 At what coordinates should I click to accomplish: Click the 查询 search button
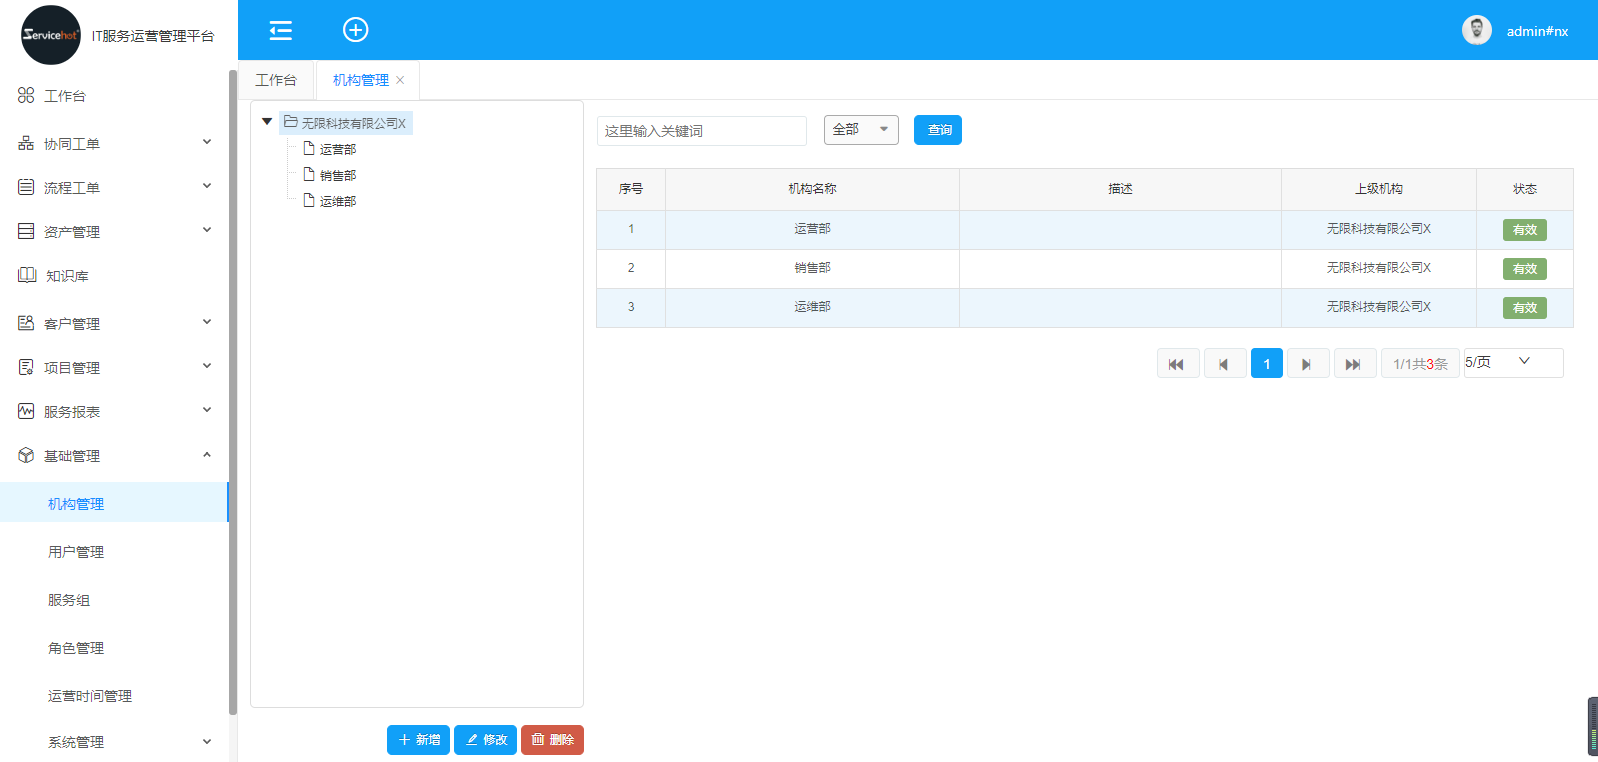[938, 130]
